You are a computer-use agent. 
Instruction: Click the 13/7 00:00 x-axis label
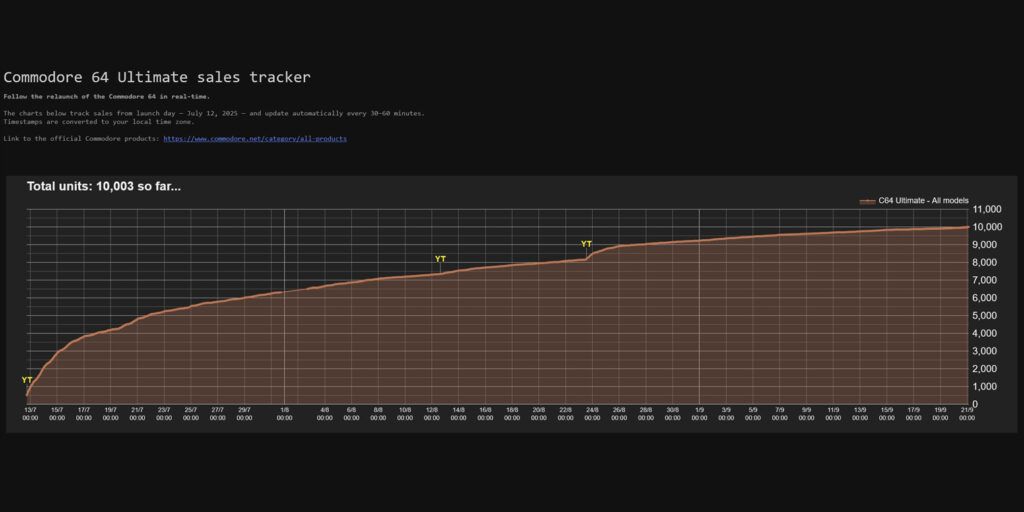30,414
